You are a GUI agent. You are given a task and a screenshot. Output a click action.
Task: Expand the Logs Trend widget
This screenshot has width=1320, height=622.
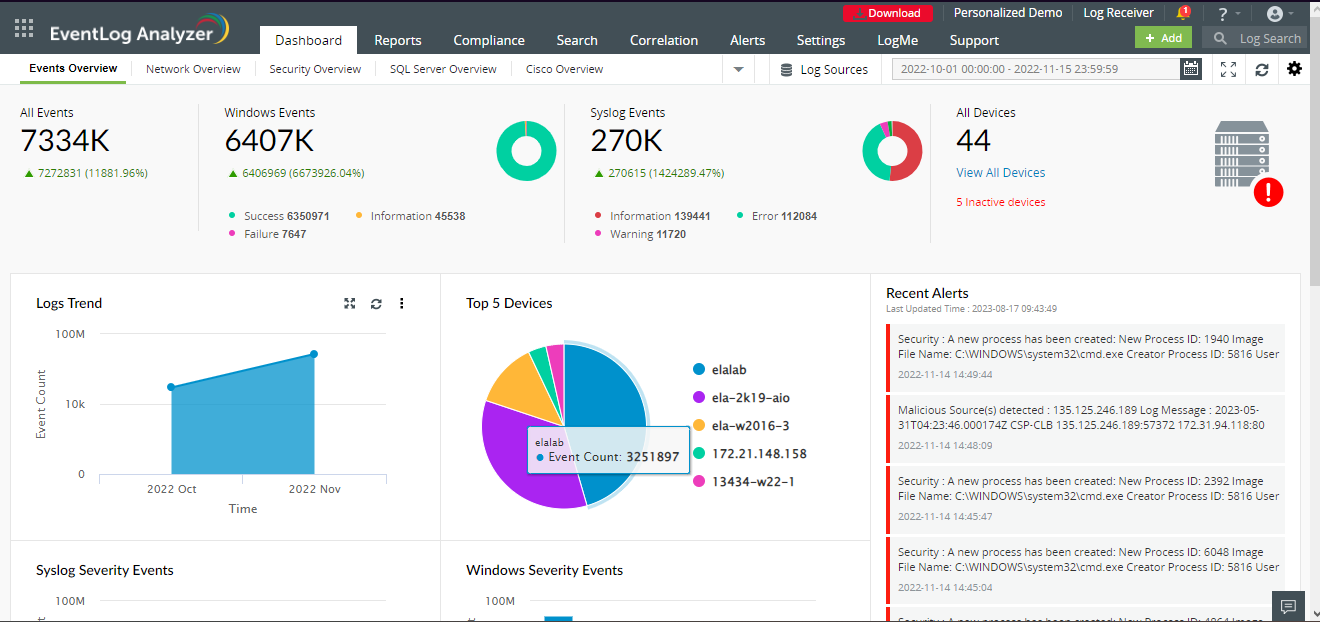(350, 303)
